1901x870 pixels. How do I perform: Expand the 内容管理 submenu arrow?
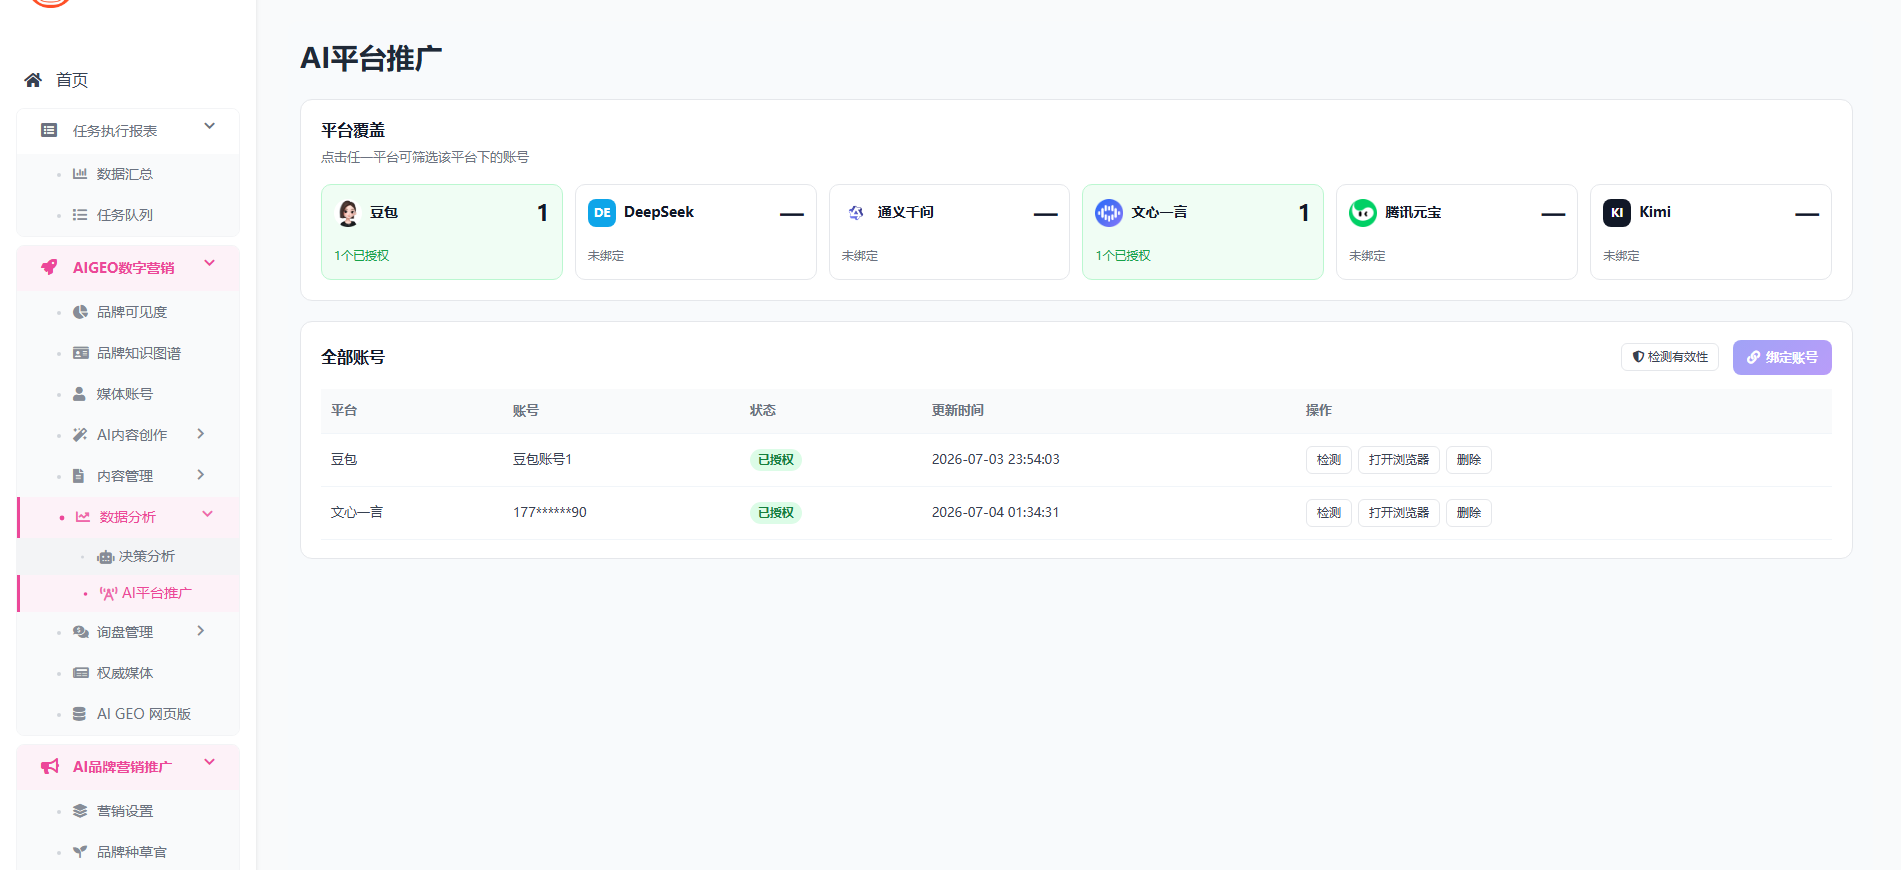pyautogui.click(x=201, y=475)
